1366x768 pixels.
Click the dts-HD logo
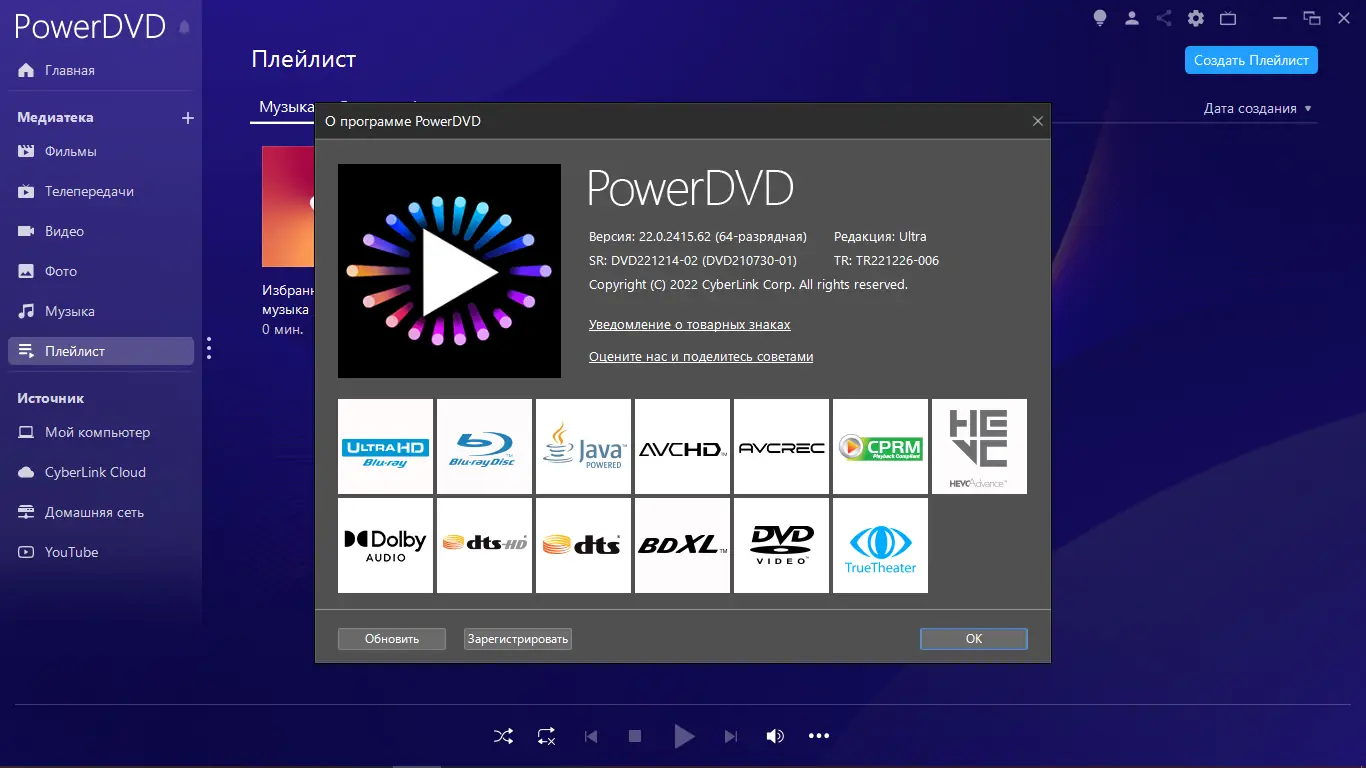coord(484,545)
